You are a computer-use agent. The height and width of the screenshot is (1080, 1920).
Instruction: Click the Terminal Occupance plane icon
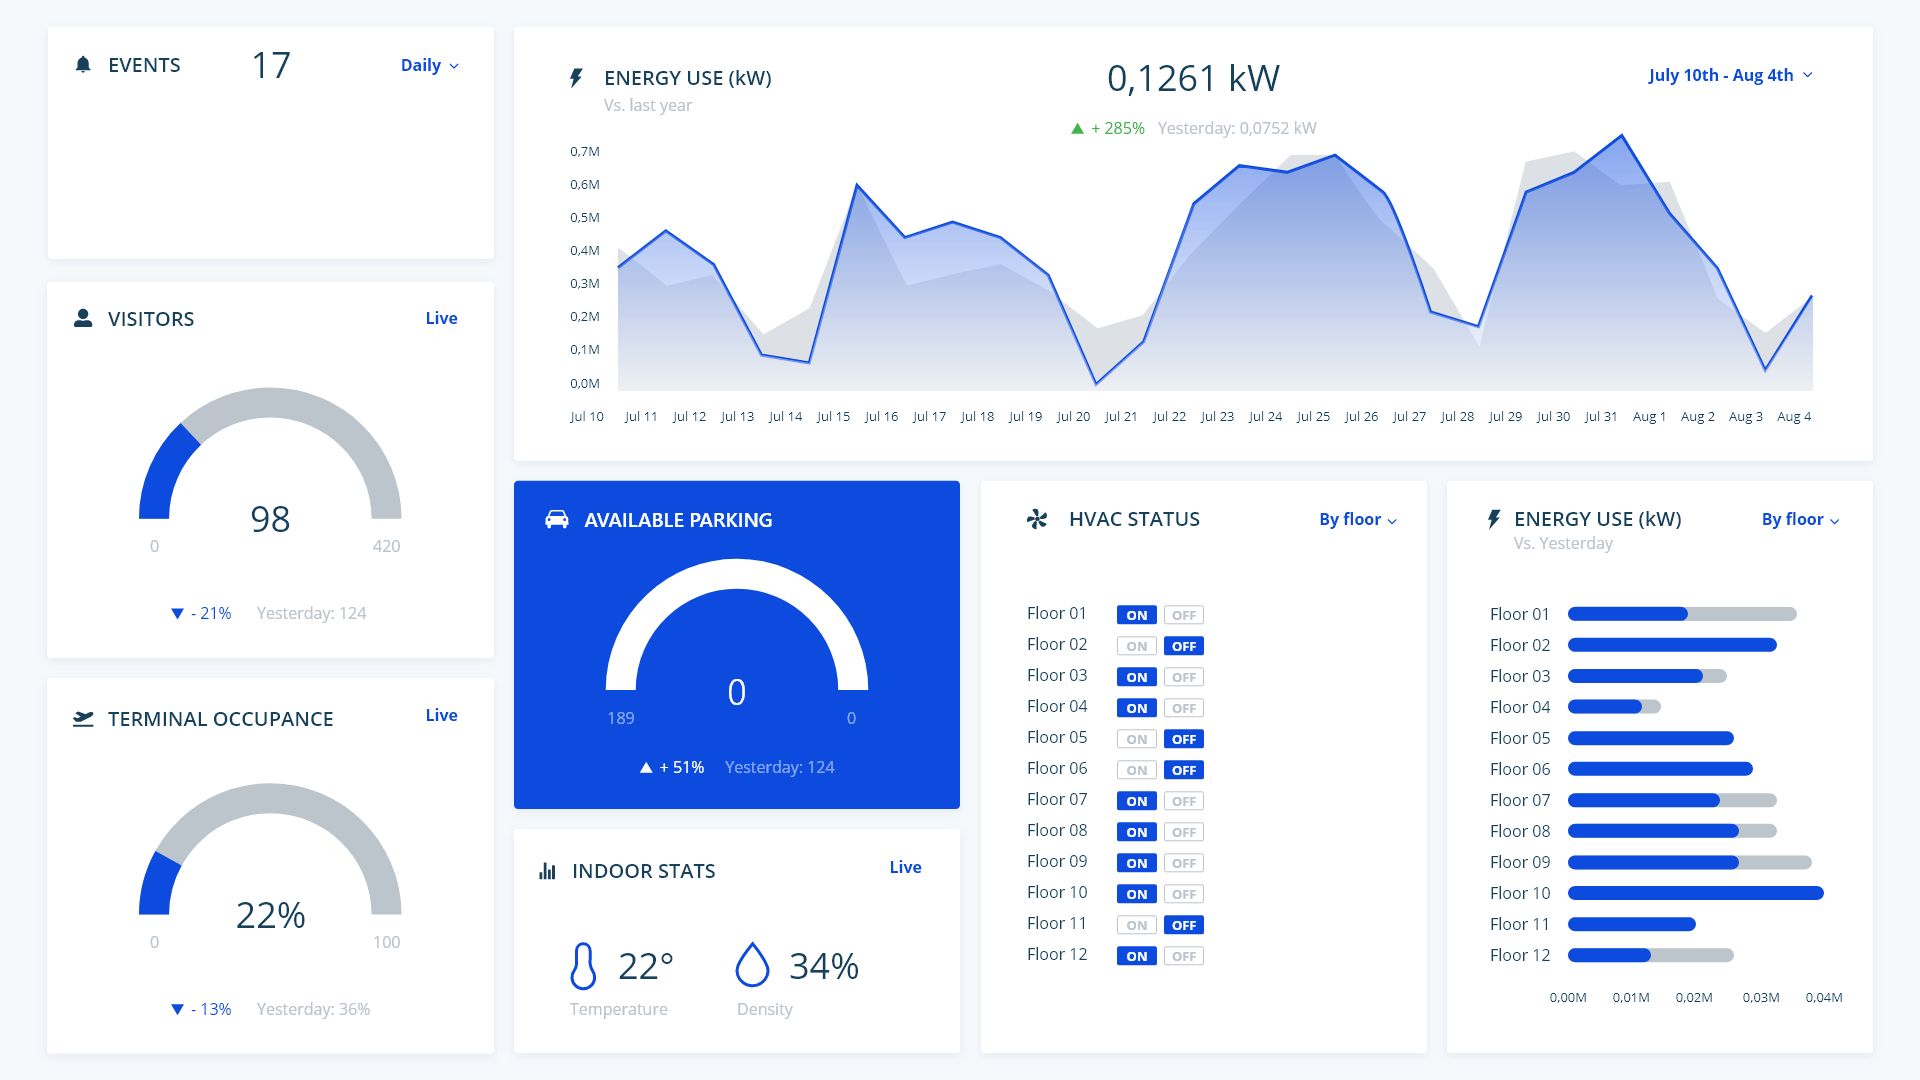pyautogui.click(x=83, y=718)
